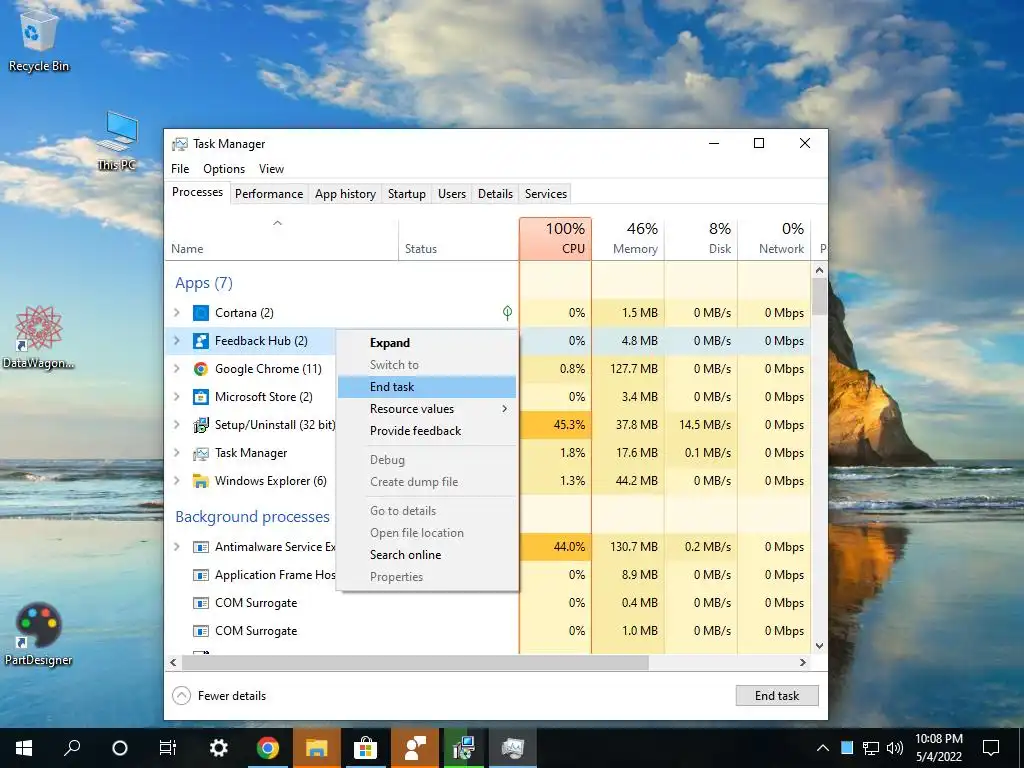The height and width of the screenshot is (768, 1024).
Task: Open taskbar search magnifier
Action: pos(72,748)
